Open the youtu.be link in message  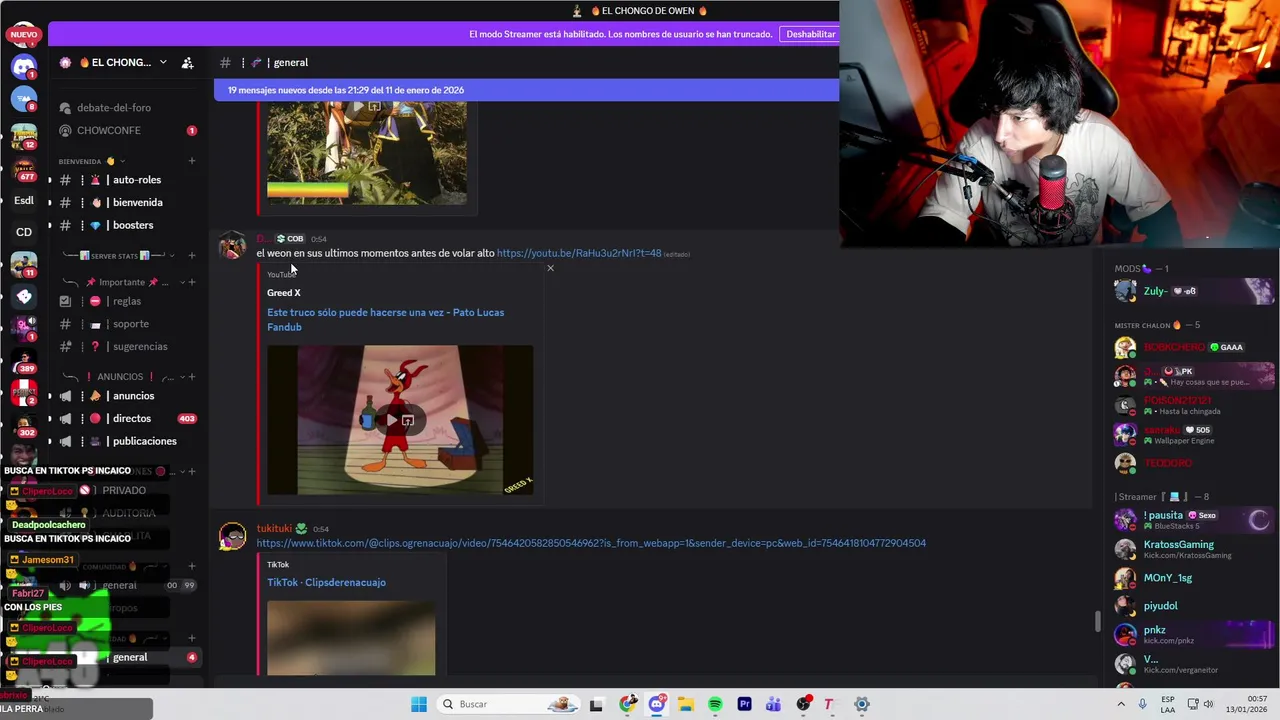point(579,253)
